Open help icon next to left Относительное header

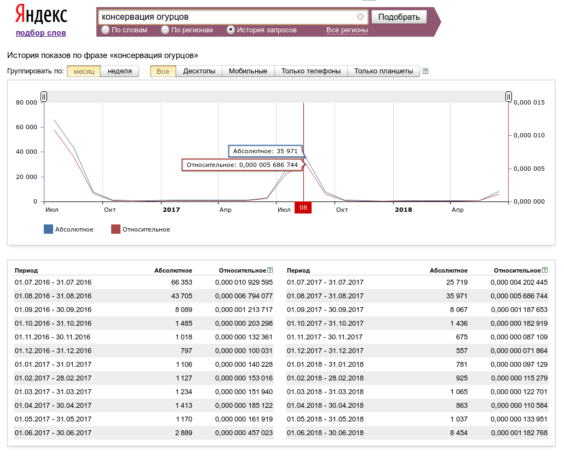(270, 270)
